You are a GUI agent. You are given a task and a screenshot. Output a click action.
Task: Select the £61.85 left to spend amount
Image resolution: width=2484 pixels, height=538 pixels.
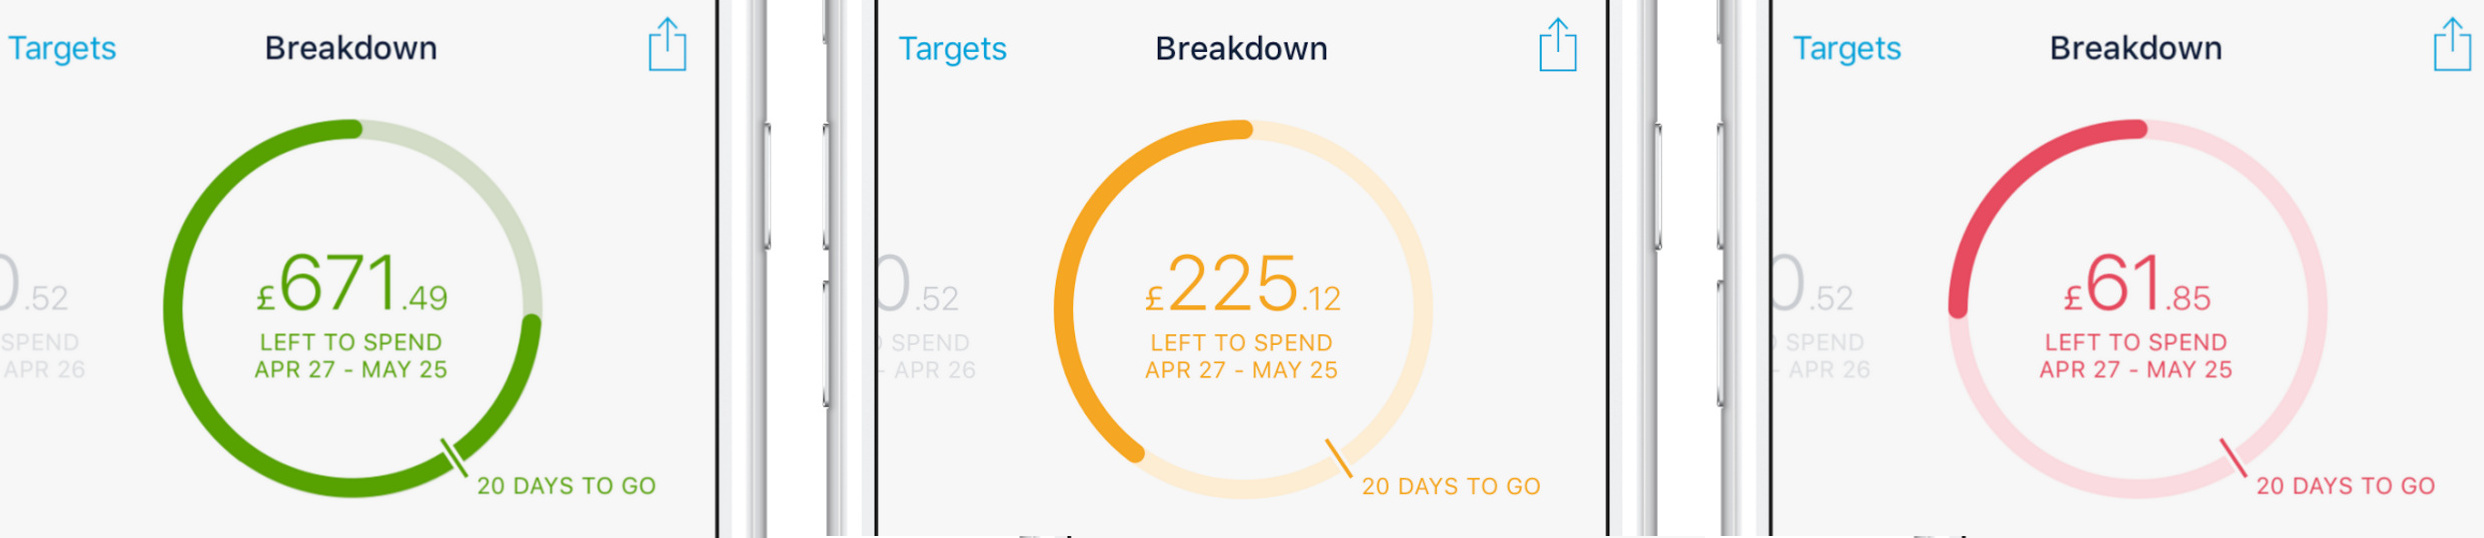2136,285
